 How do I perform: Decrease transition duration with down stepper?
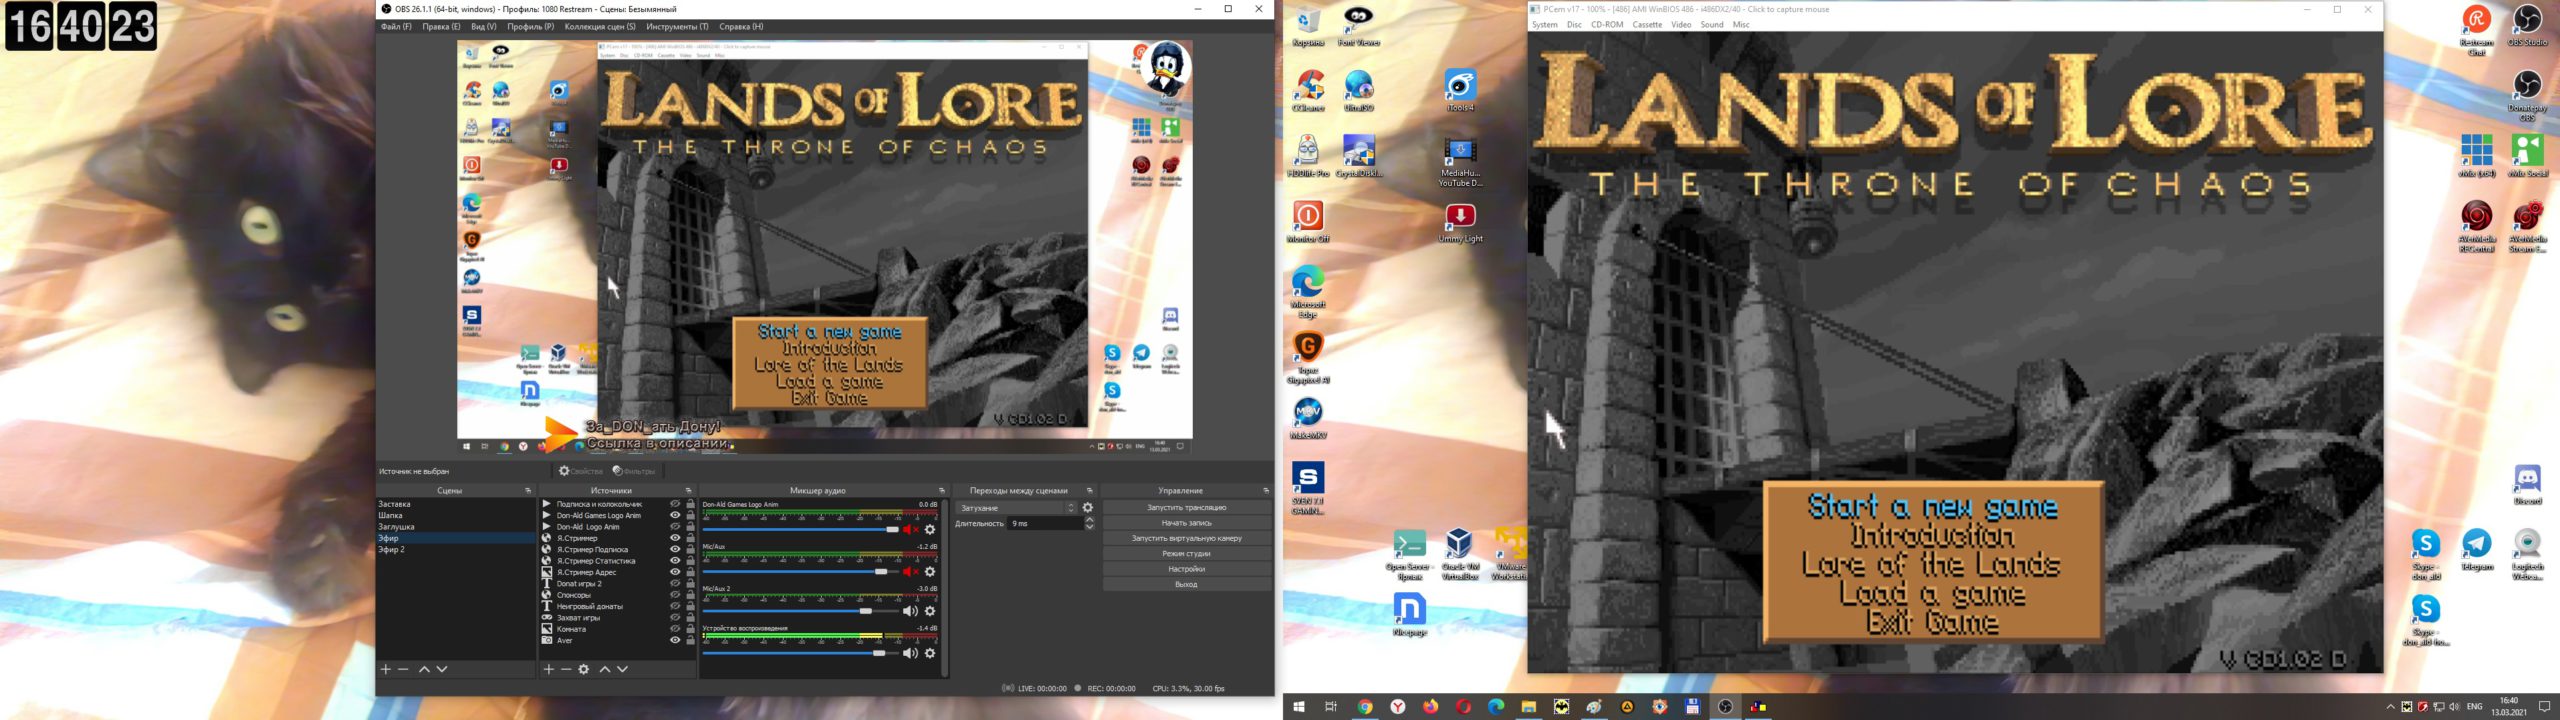coord(1089,527)
